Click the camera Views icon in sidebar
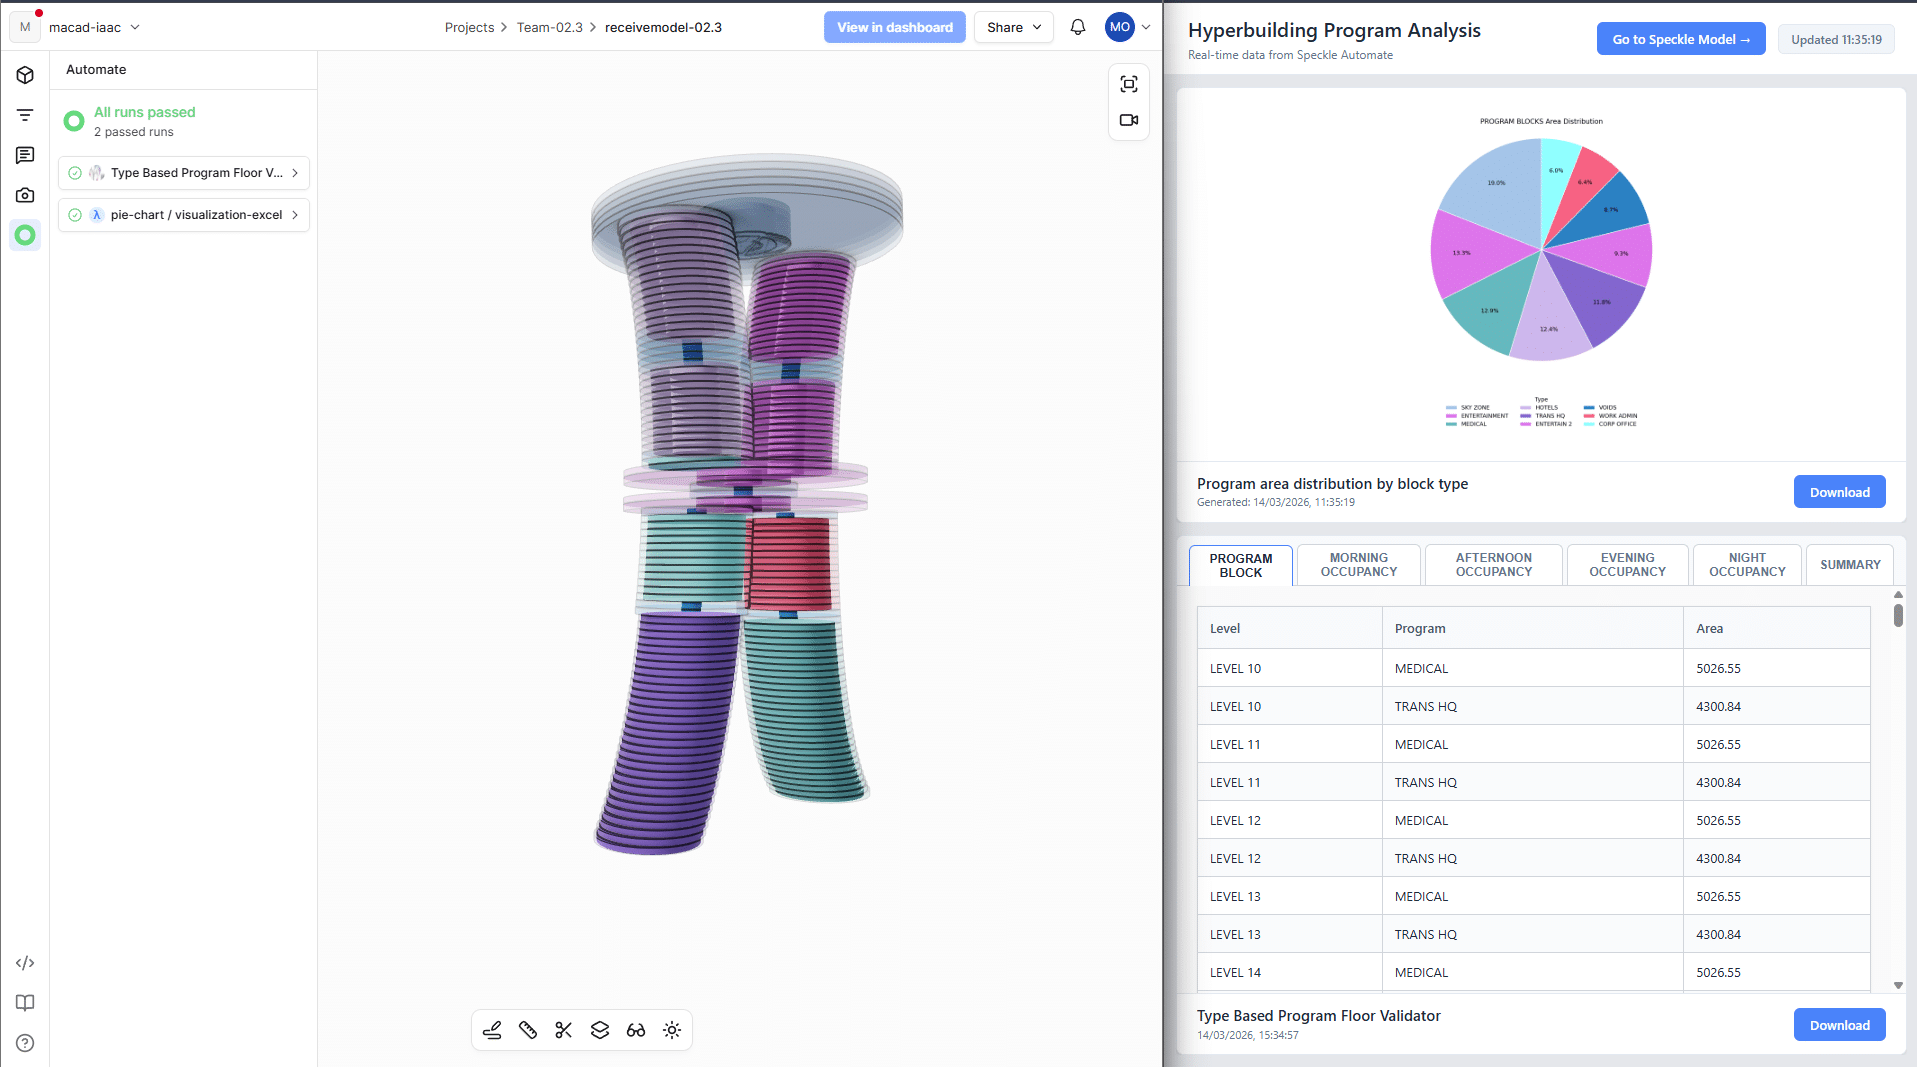The image size is (1917, 1067). pos(25,195)
